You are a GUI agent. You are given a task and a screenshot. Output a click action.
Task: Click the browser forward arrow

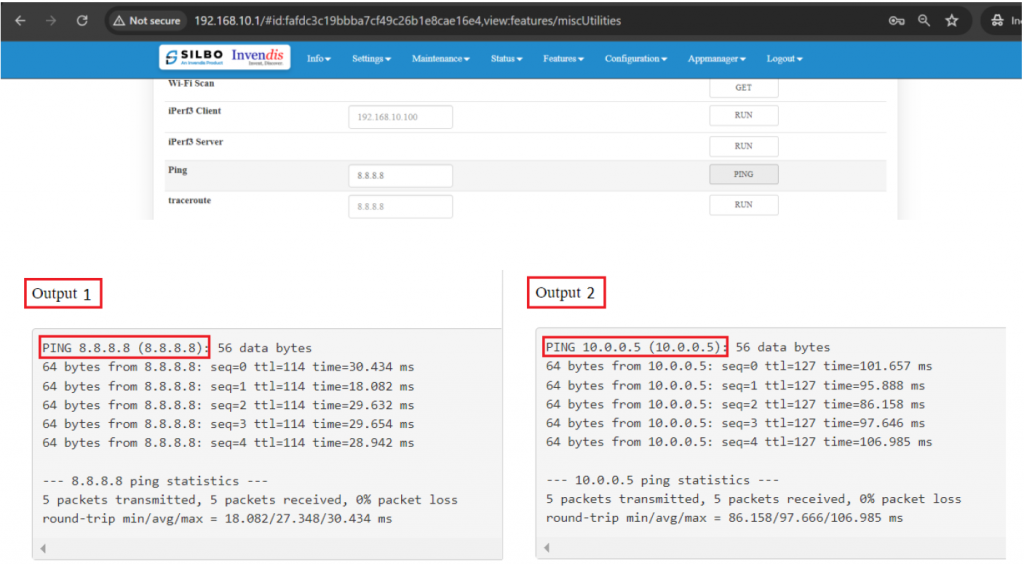[50, 20]
